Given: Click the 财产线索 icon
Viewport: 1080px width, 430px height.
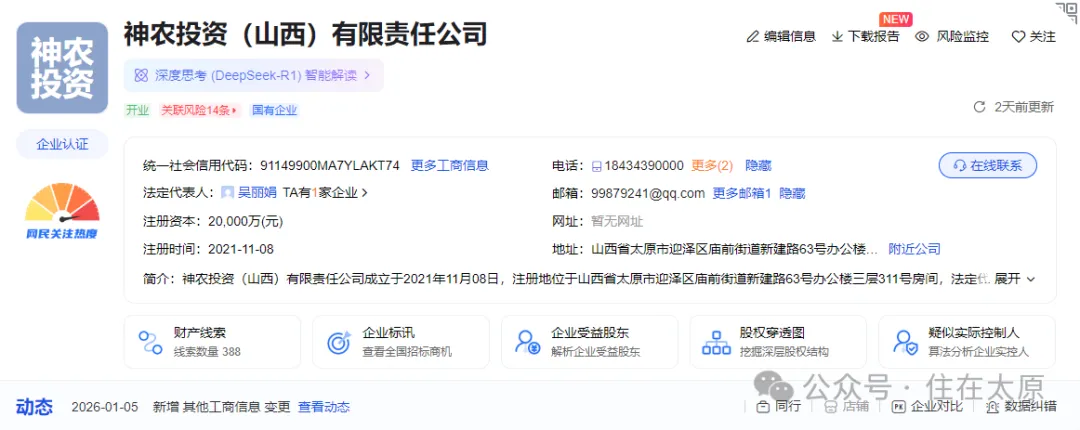Looking at the screenshot, I should [x=150, y=342].
